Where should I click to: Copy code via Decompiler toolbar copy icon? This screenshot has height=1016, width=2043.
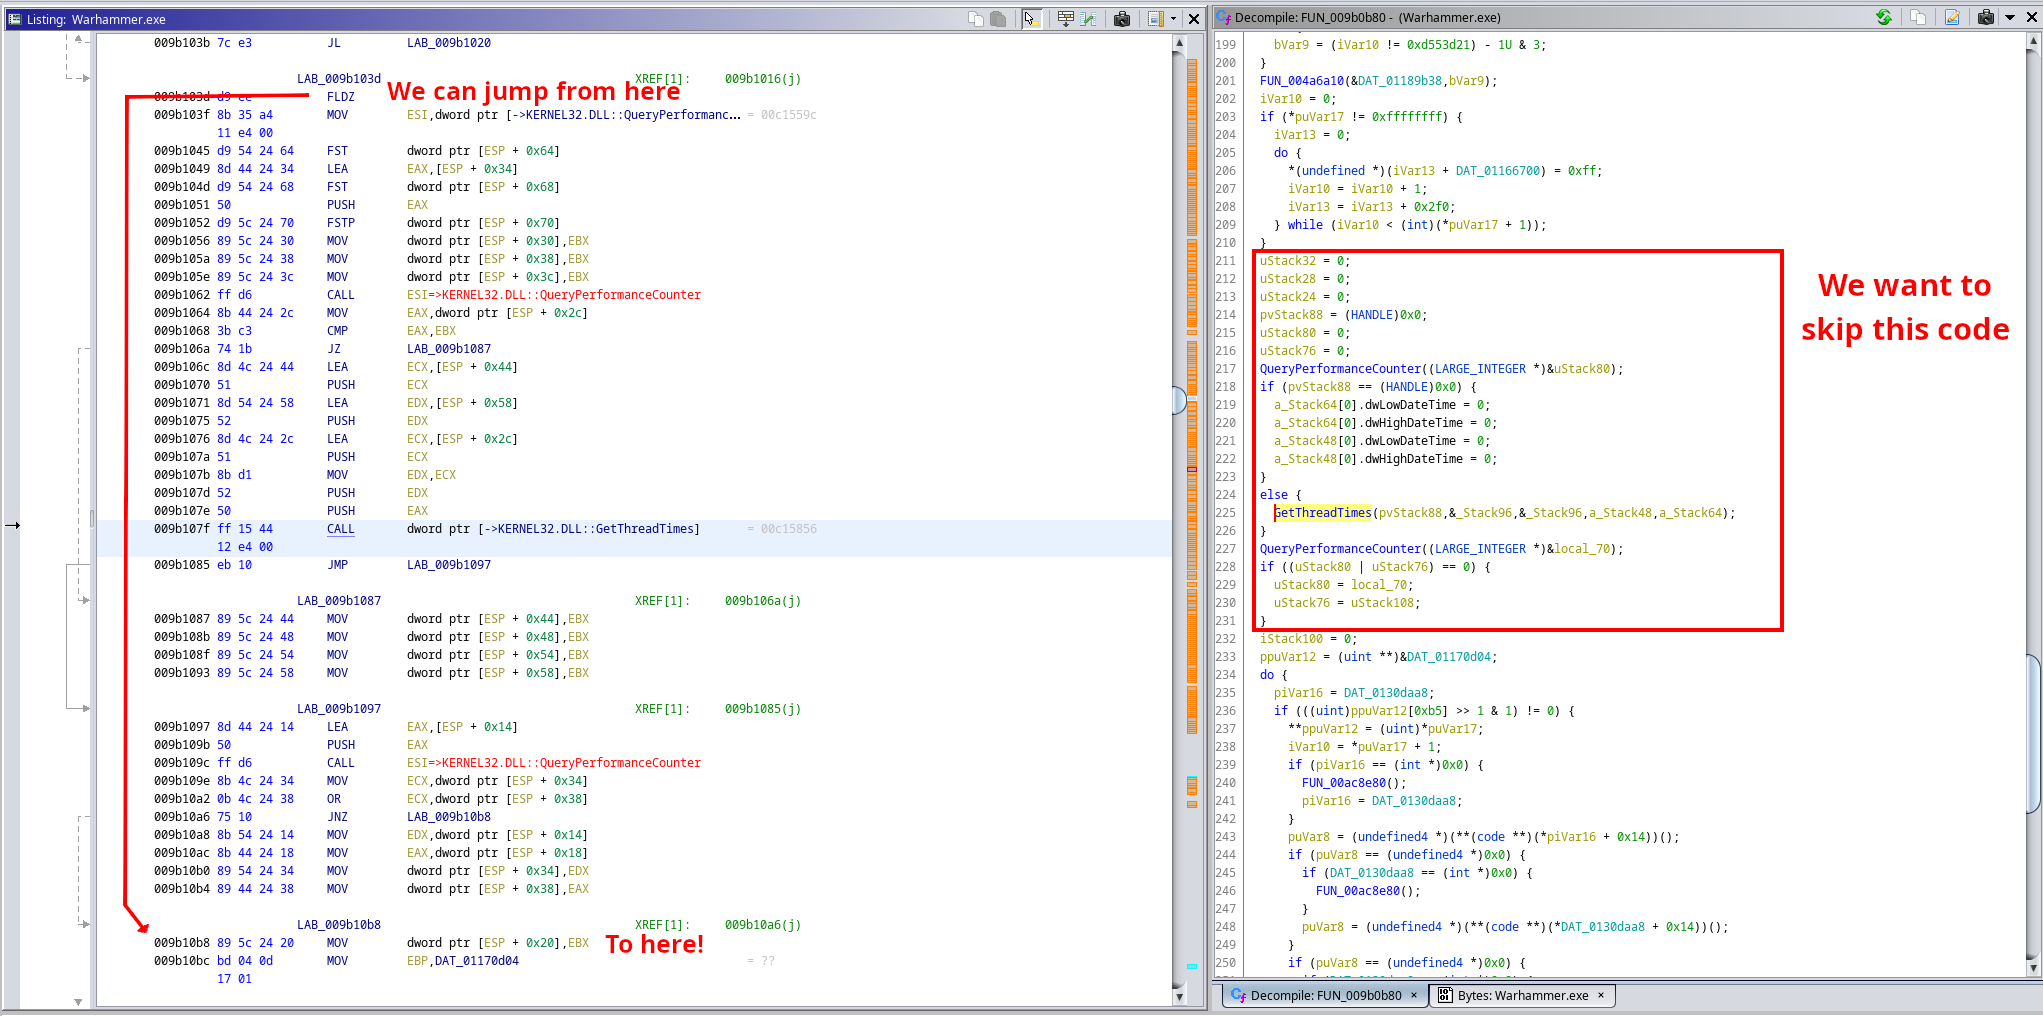pyautogui.click(x=1919, y=17)
